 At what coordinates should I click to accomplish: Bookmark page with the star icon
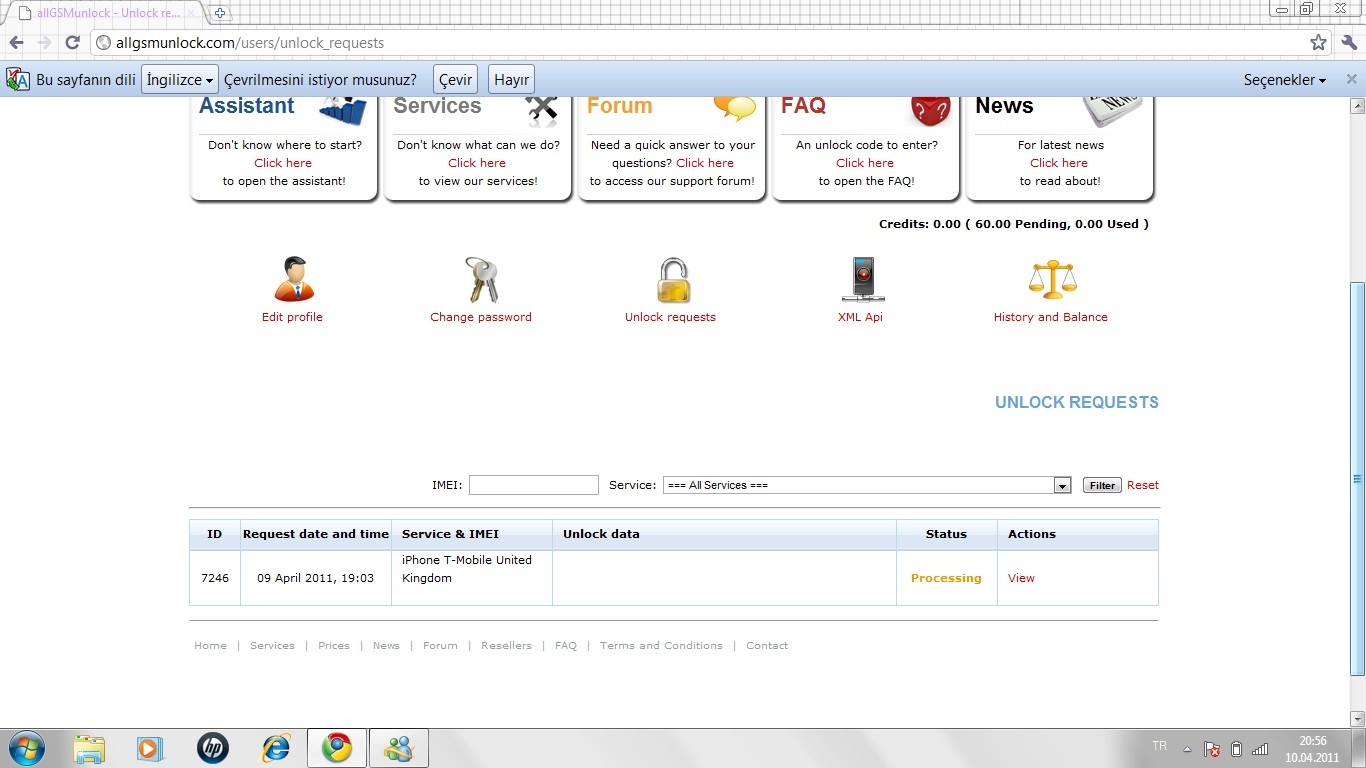point(1318,43)
